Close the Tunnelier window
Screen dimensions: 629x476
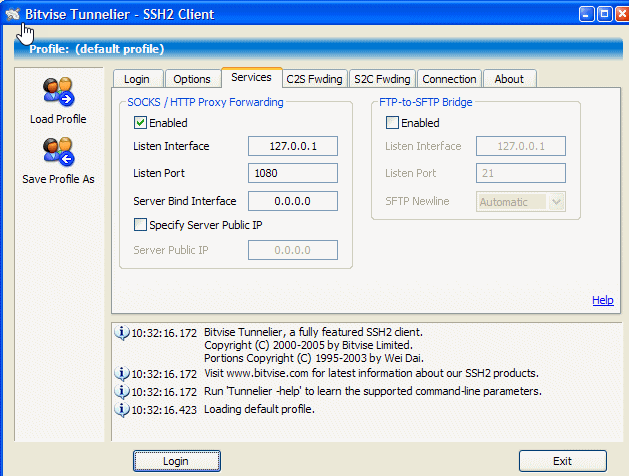click(622, 14)
